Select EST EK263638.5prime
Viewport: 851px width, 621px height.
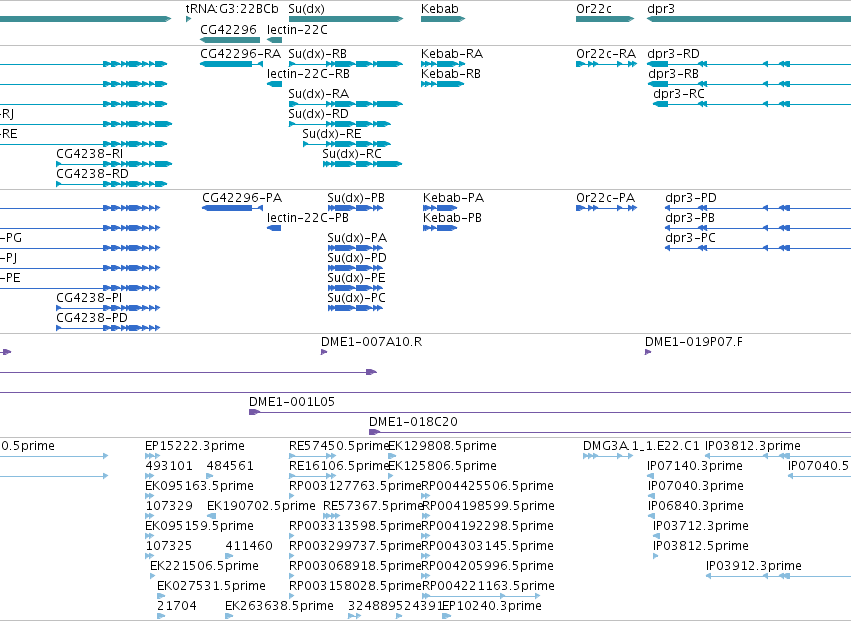tap(279, 606)
